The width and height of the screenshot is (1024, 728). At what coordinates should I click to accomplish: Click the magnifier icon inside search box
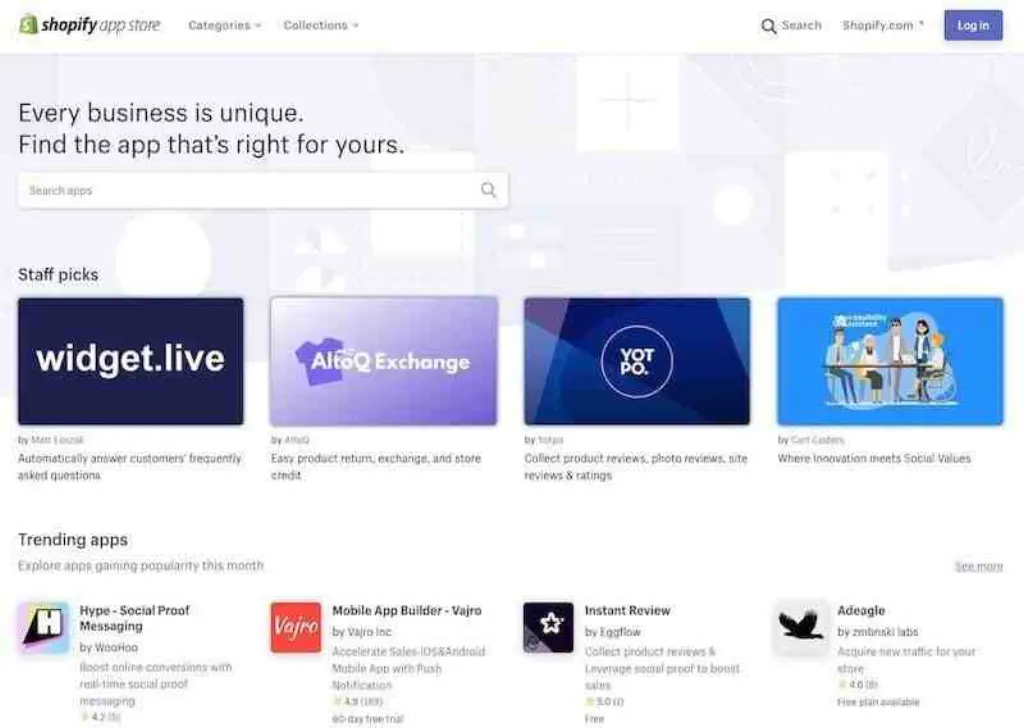point(488,190)
